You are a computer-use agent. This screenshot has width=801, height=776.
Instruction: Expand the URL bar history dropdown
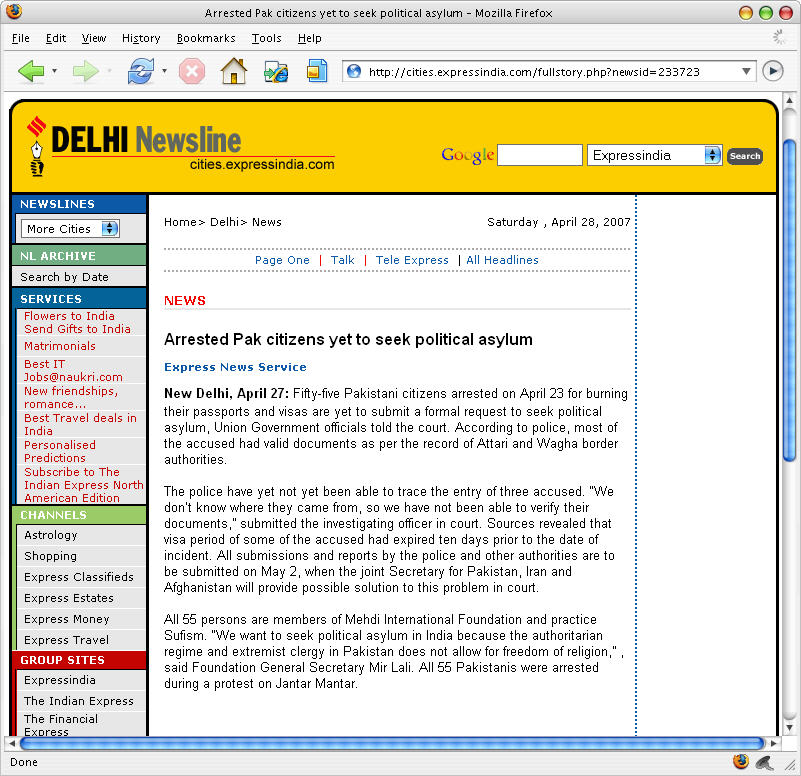tap(746, 72)
